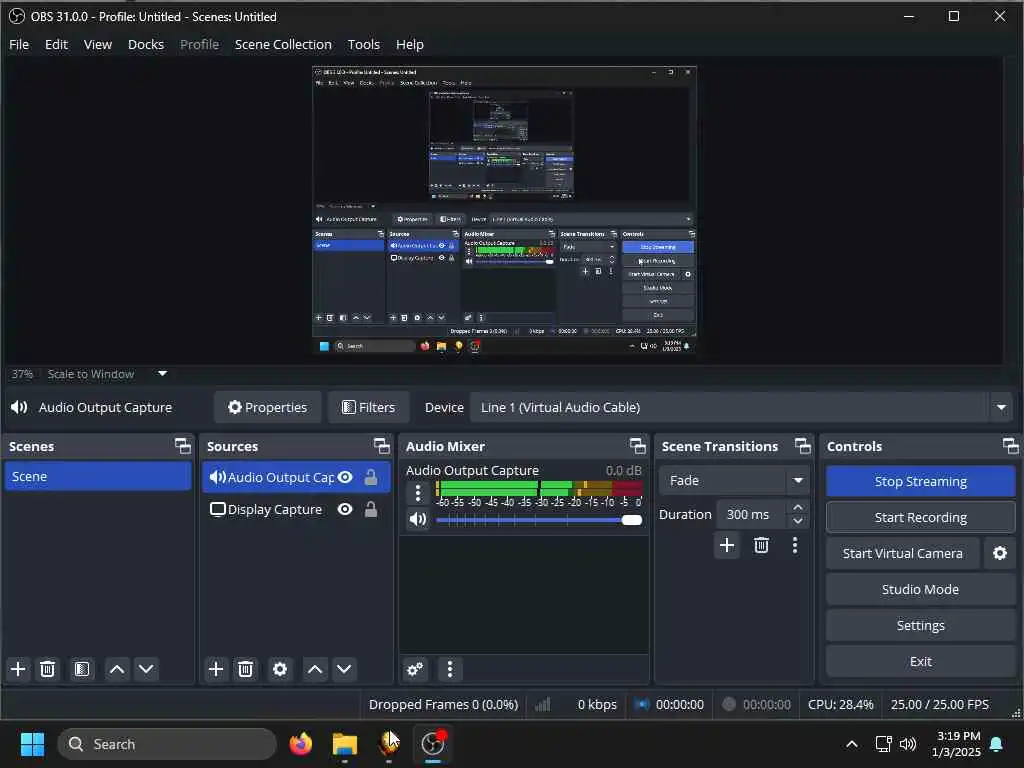Move source up in Sources panel
Screen dimensions: 1024x768
click(x=315, y=669)
